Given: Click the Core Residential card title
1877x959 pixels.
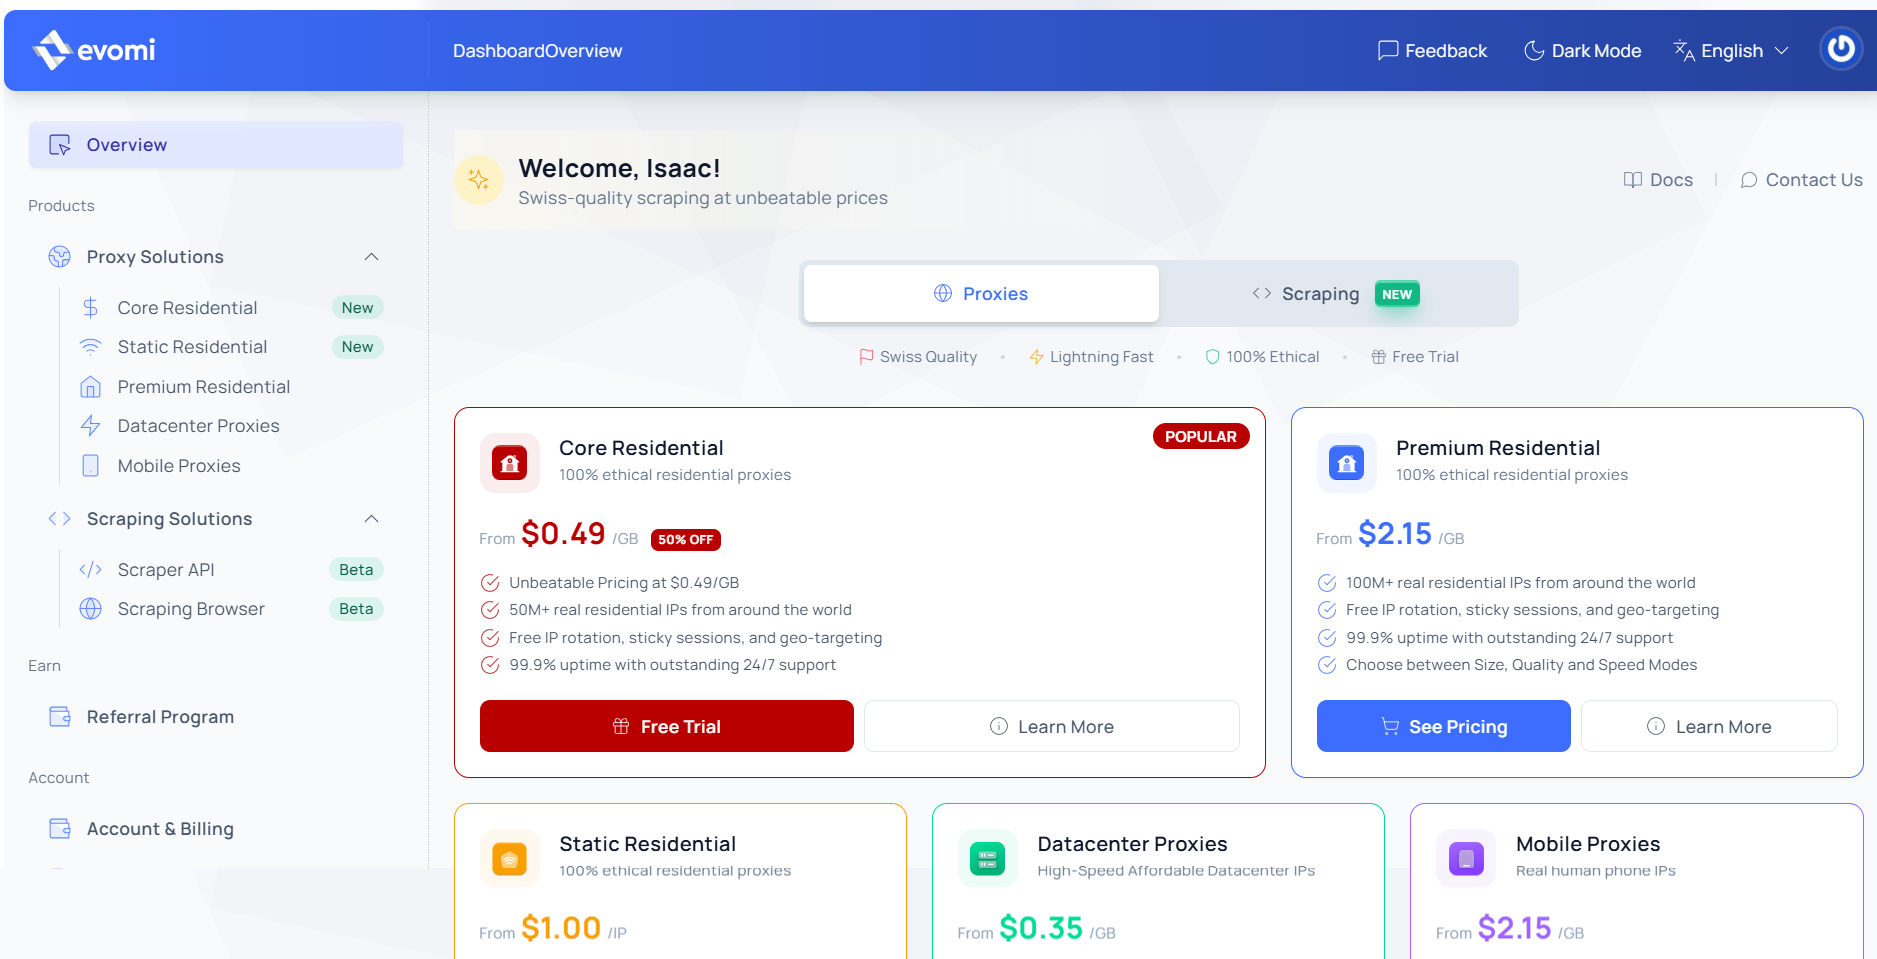Looking at the screenshot, I should click(641, 448).
